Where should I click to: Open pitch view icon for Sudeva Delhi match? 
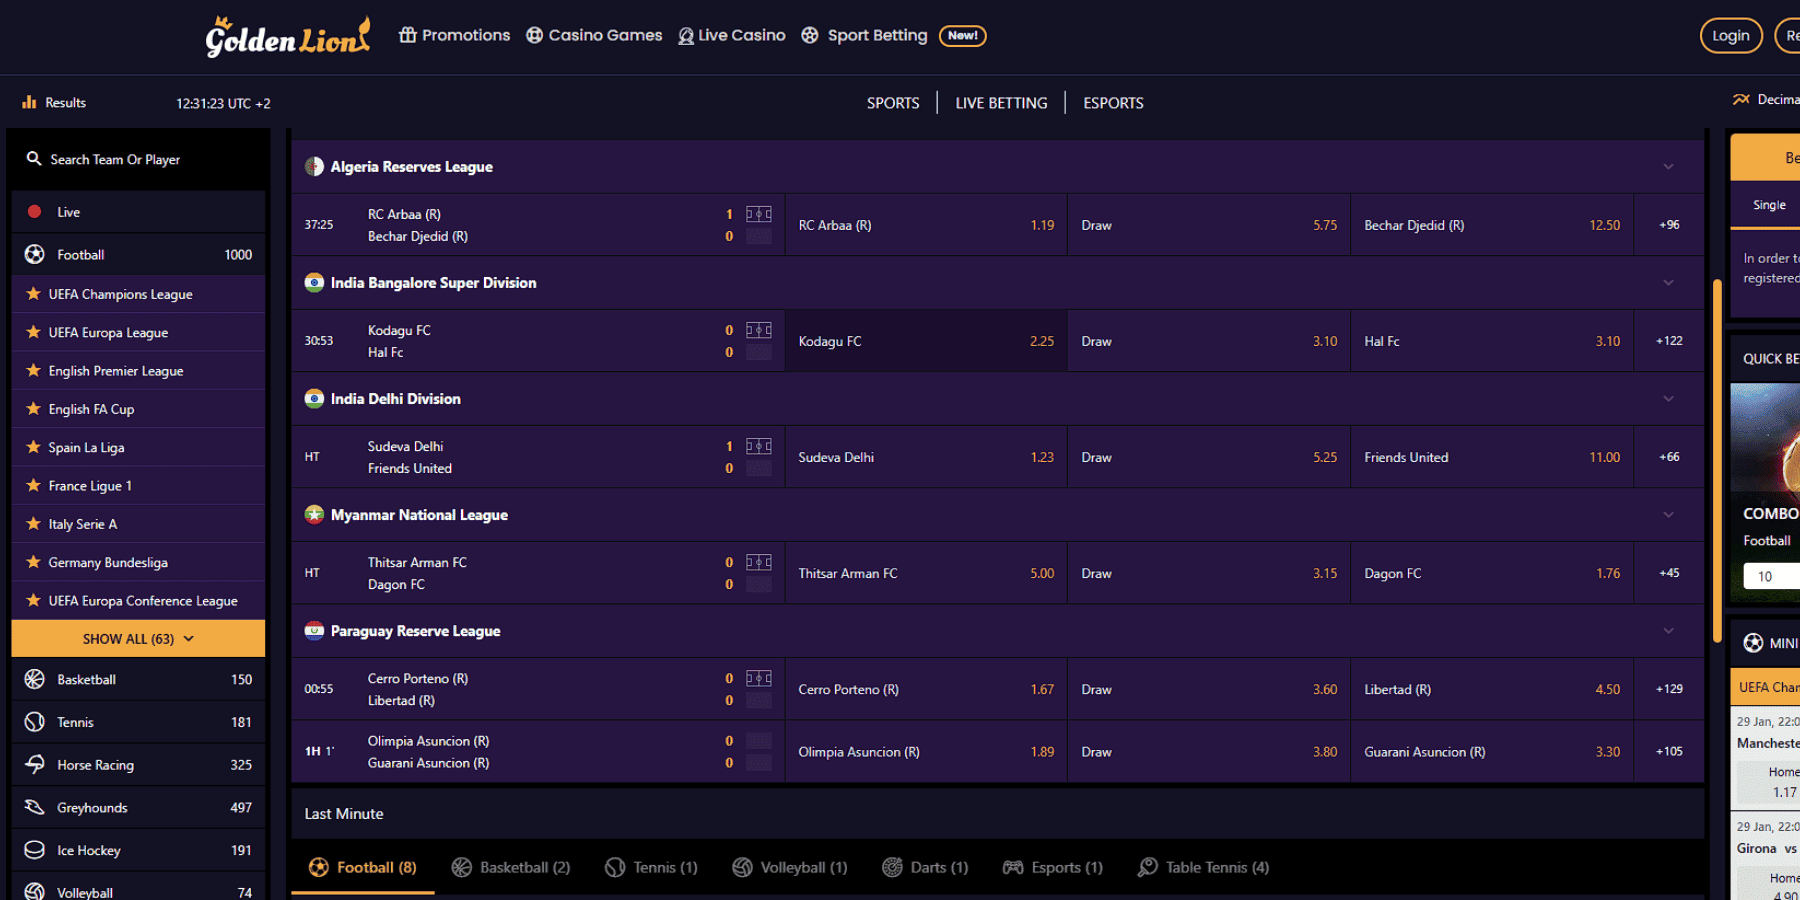tap(759, 446)
